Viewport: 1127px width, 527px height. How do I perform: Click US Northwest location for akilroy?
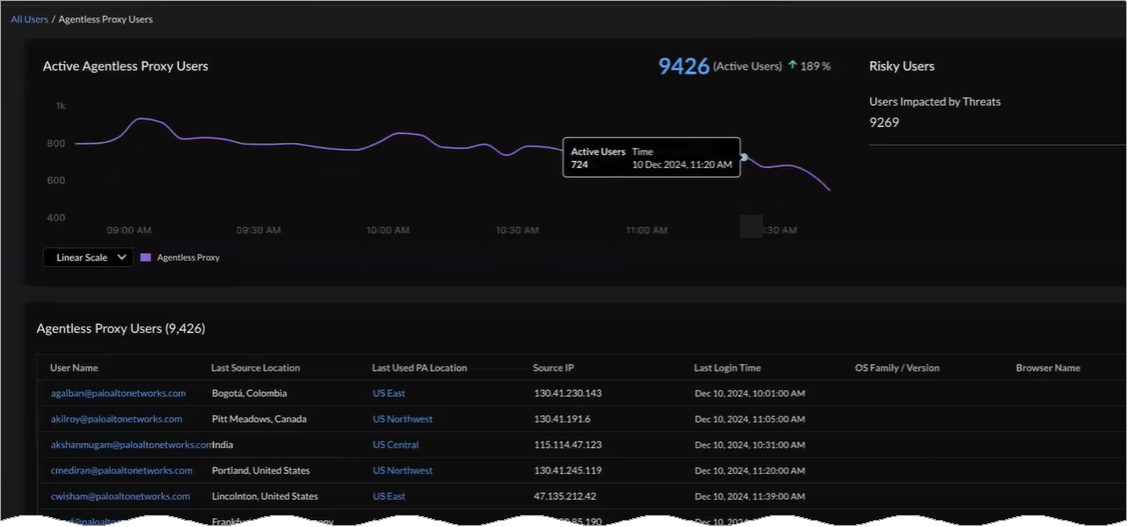click(x=403, y=419)
